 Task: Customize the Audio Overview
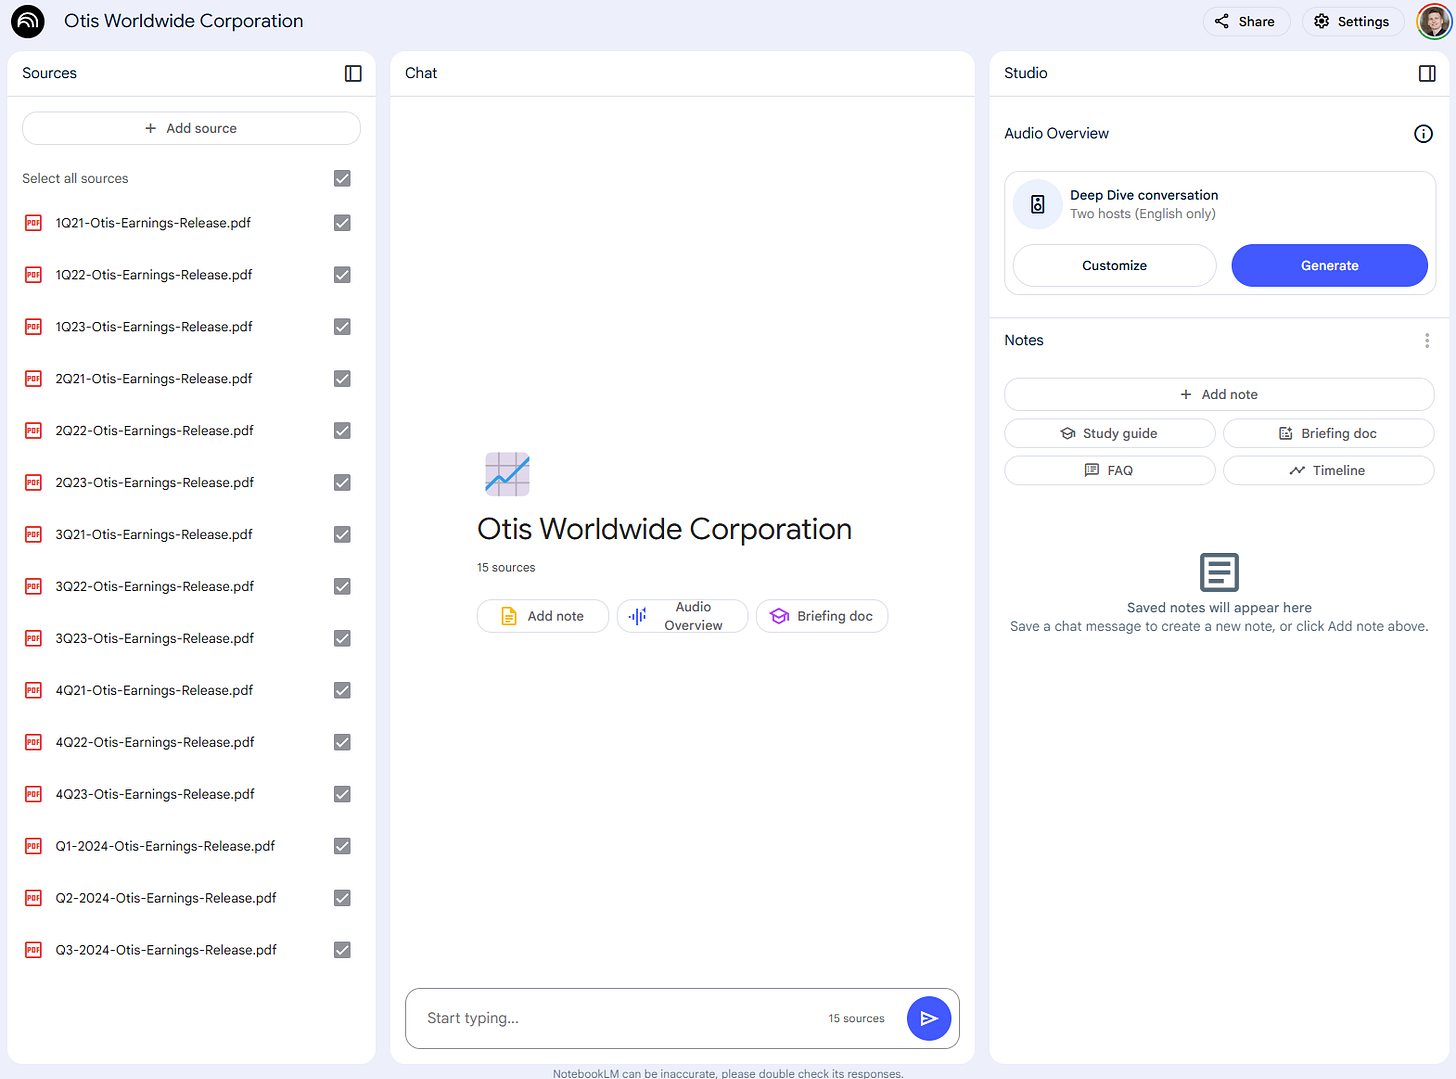(1114, 266)
